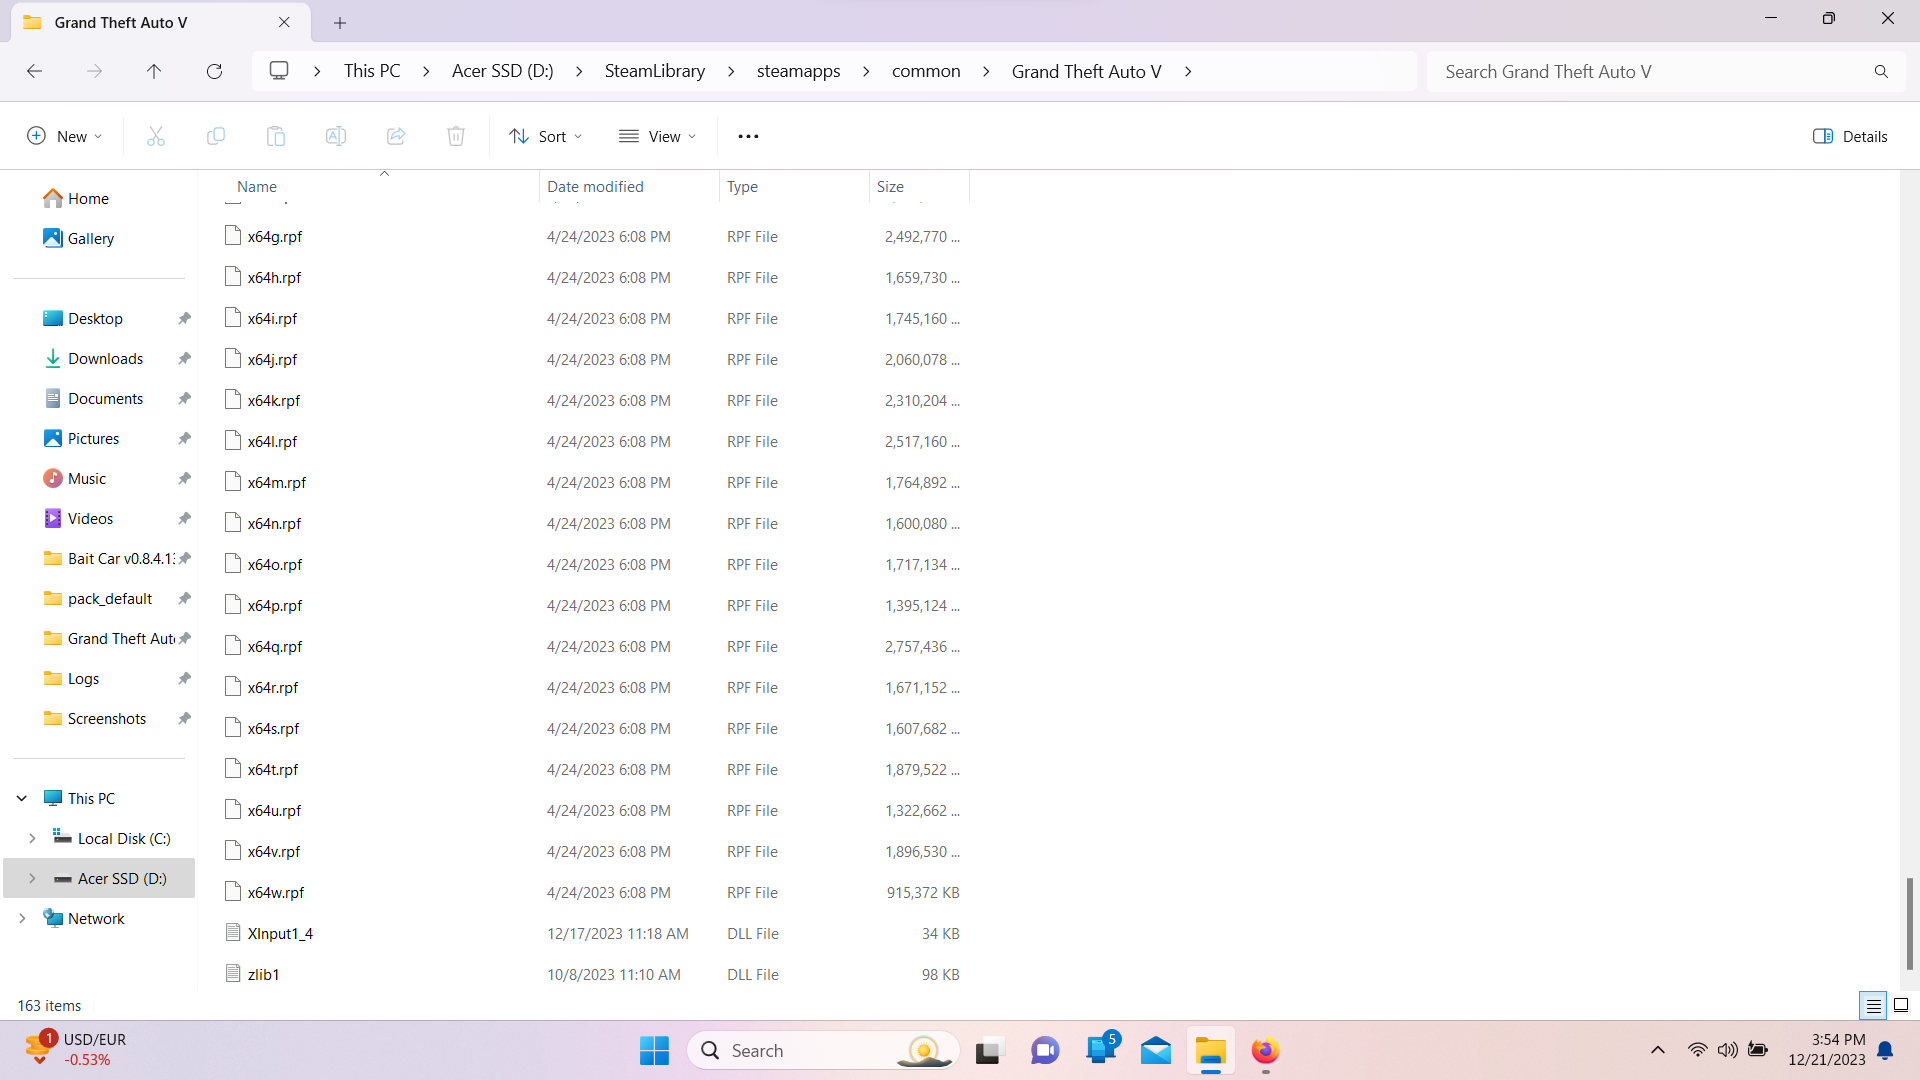Click the Share icon in toolbar
The height and width of the screenshot is (1080, 1920).
pyautogui.click(x=396, y=136)
